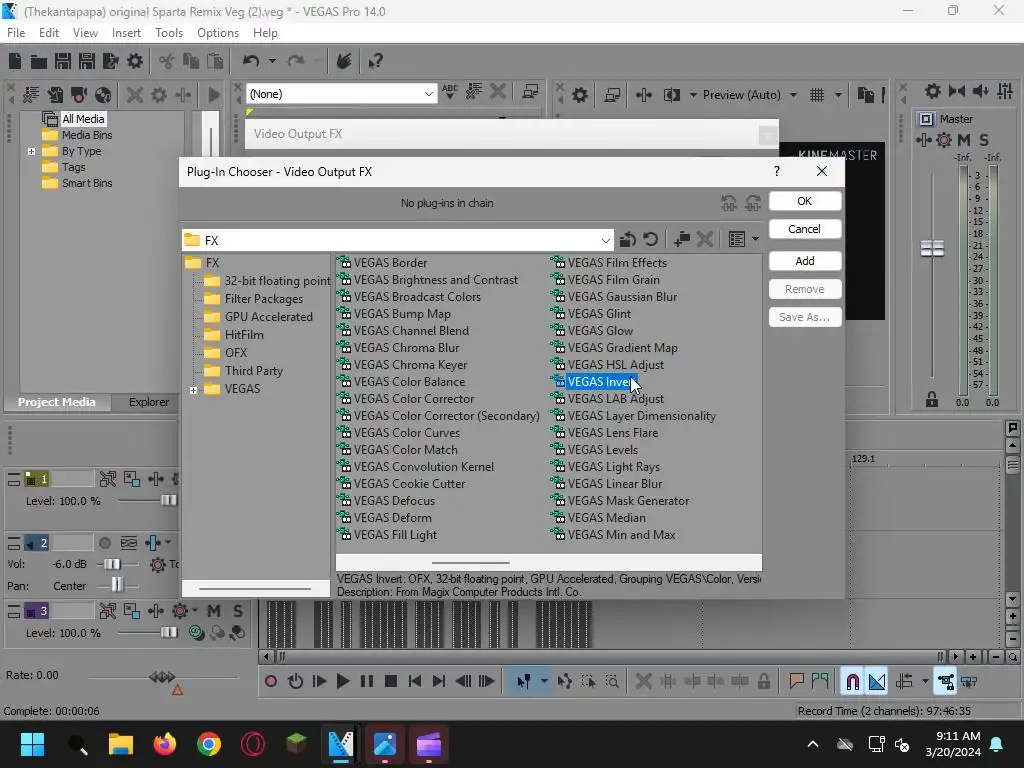Image resolution: width=1024 pixels, height=768 pixels.
Task: Open File Explorer from taskbar
Action: [121, 744]
